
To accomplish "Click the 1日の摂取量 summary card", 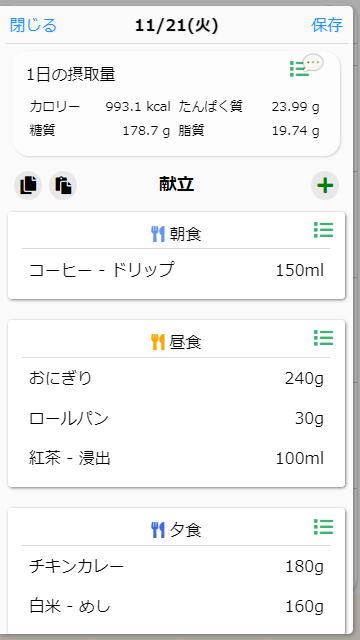I will (x=176, y=104).
